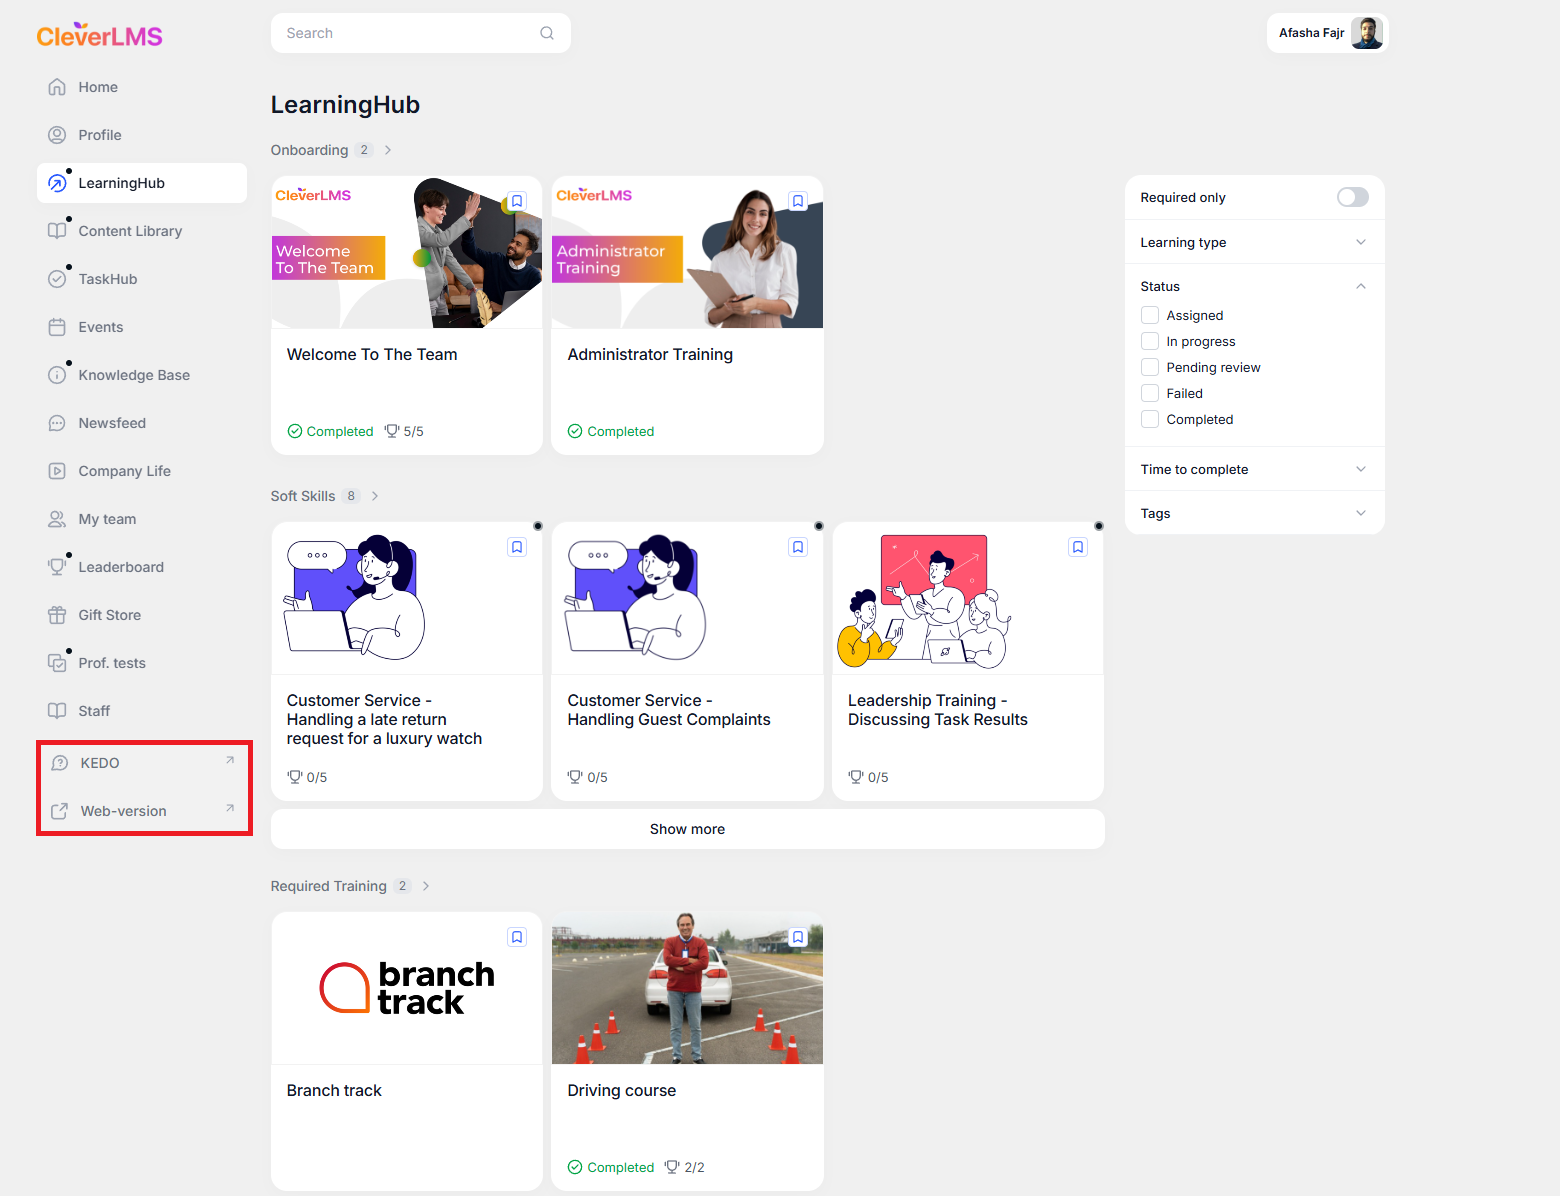
Task: Open the KEDO external link
Action: pos(142,763)
